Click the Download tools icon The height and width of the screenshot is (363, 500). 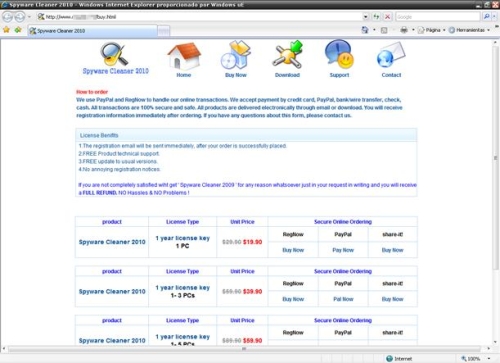coord(287,55)
